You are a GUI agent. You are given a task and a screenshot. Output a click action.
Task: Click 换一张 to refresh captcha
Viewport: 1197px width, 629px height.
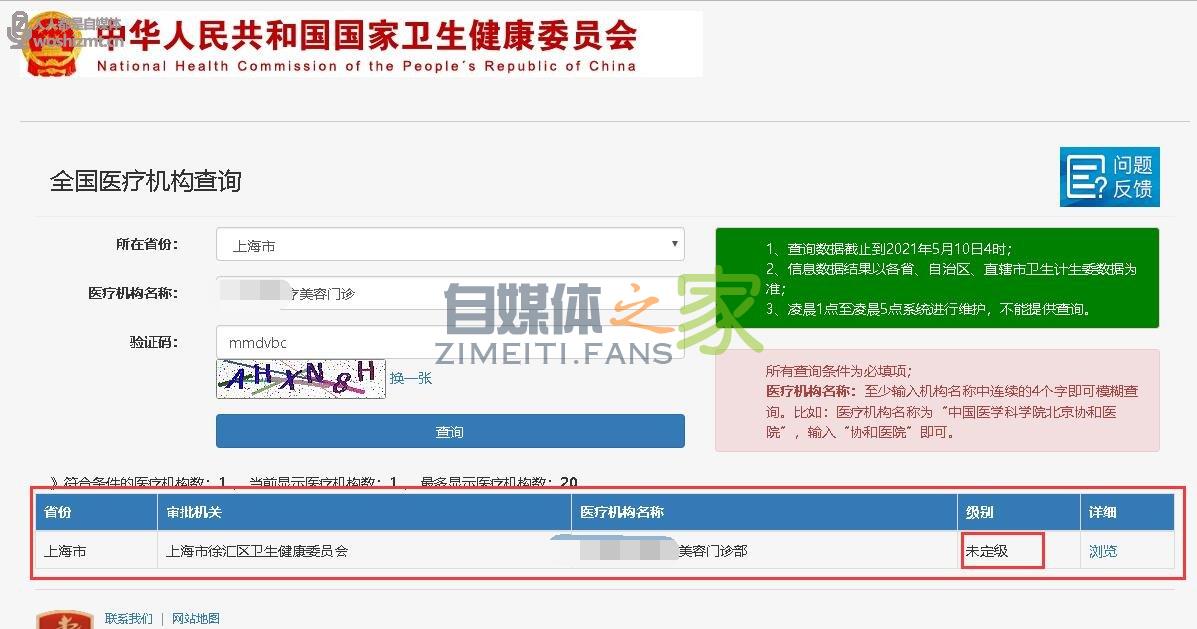[x=411, y=378]
